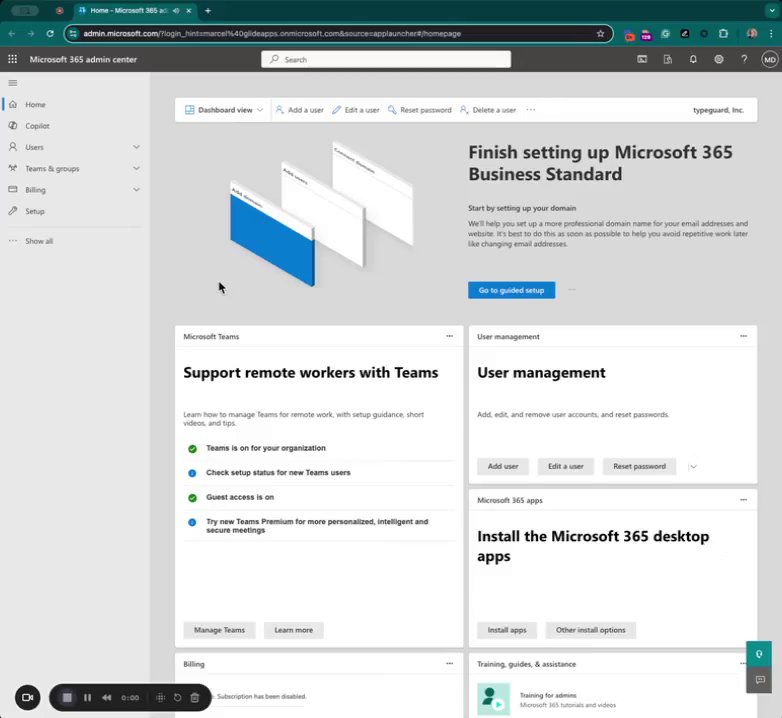
Task: Open the feedback chat floating button
Action: 759,680
